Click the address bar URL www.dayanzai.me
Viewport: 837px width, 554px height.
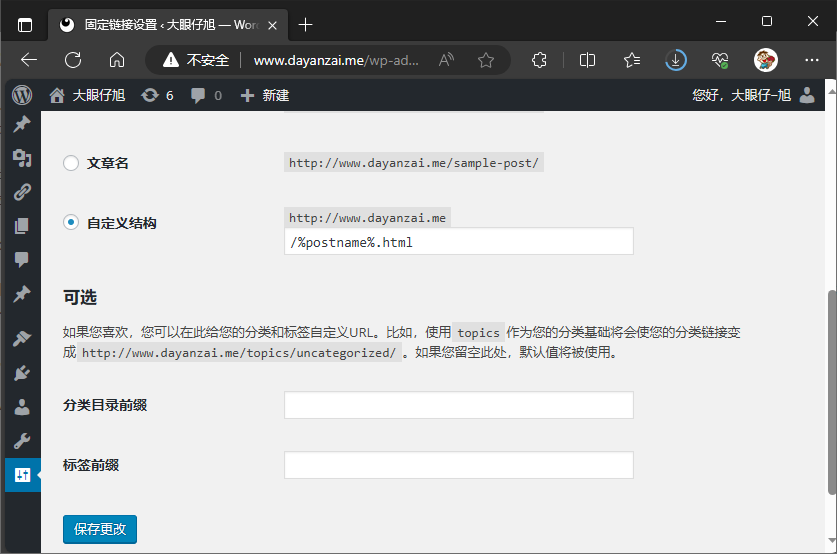click(336, 60)
